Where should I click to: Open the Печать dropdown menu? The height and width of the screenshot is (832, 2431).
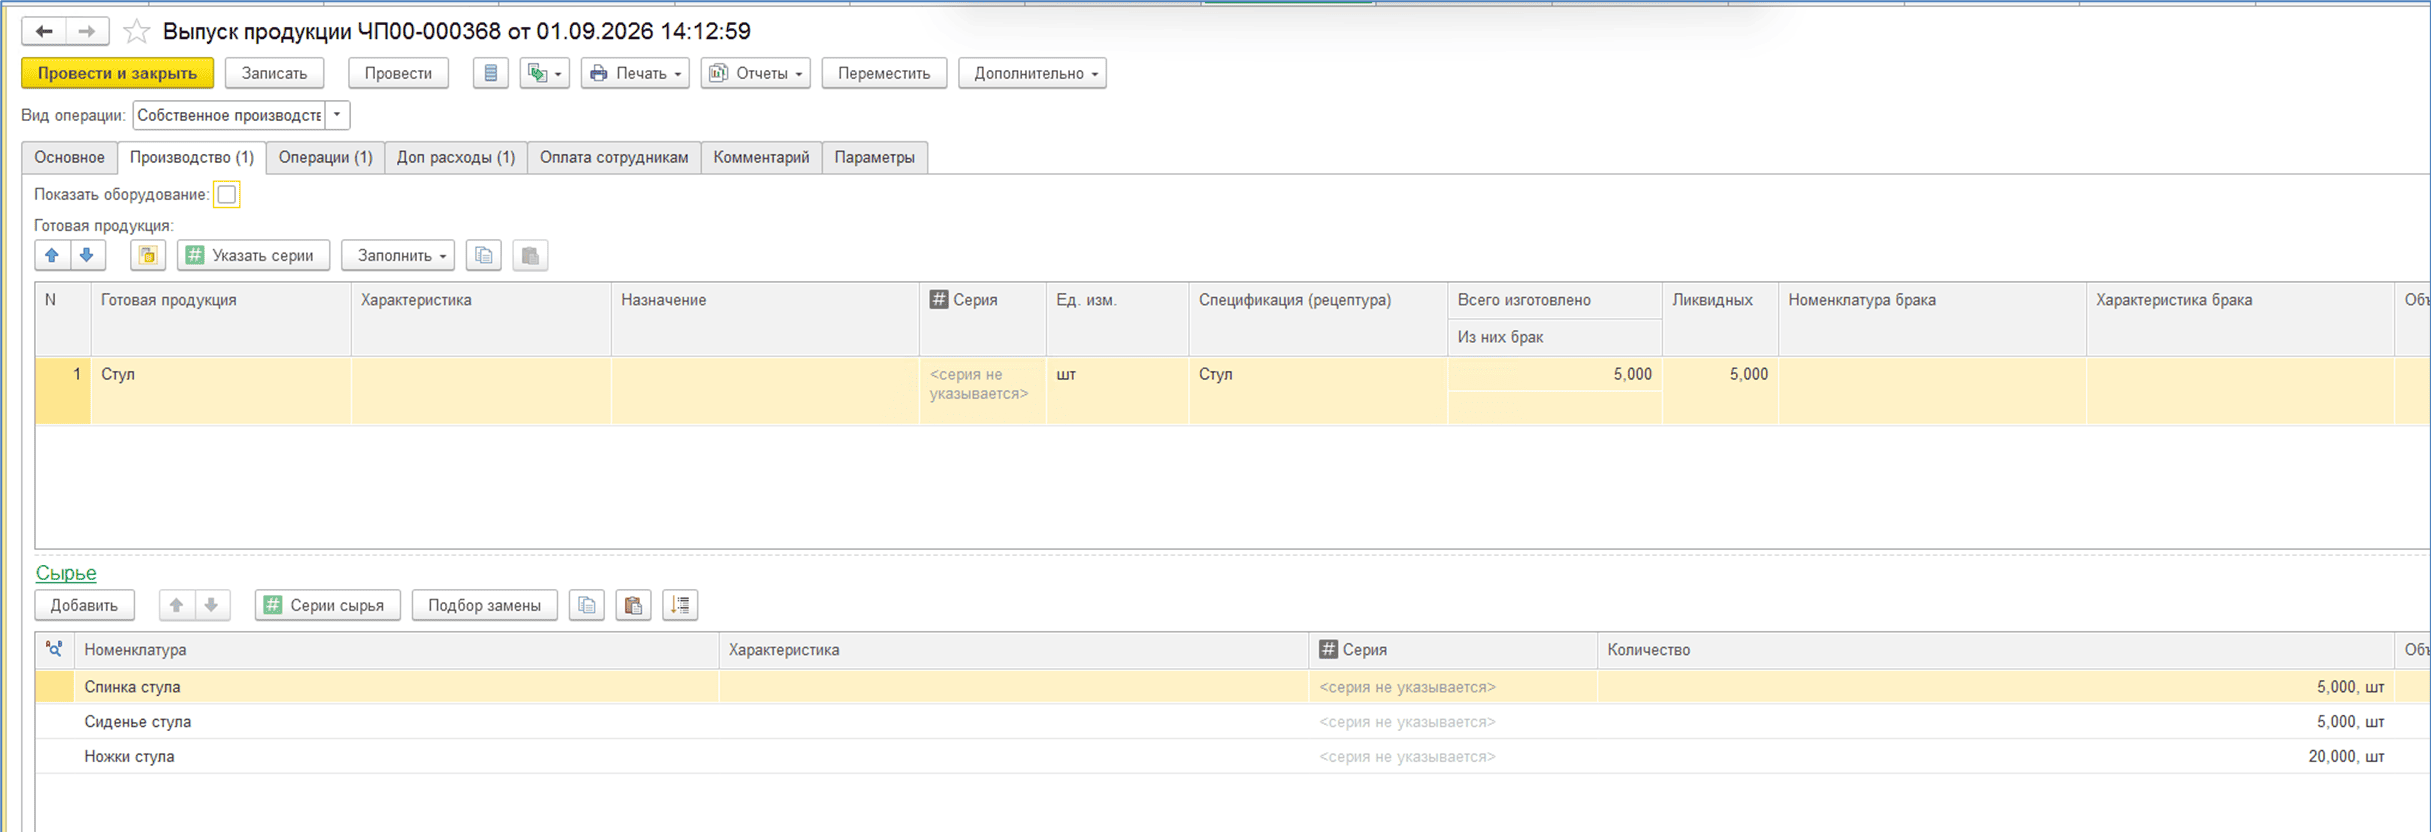[635, 73]
